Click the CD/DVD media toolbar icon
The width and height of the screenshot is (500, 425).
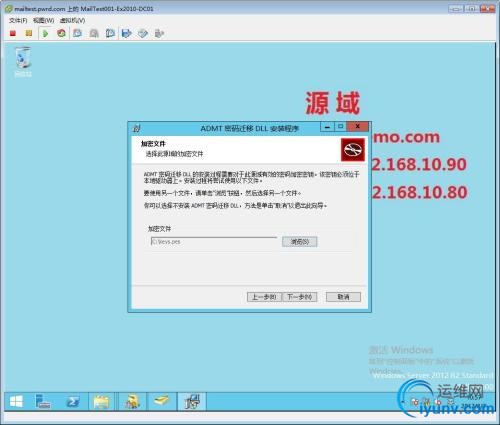click(x=143, y=33)
